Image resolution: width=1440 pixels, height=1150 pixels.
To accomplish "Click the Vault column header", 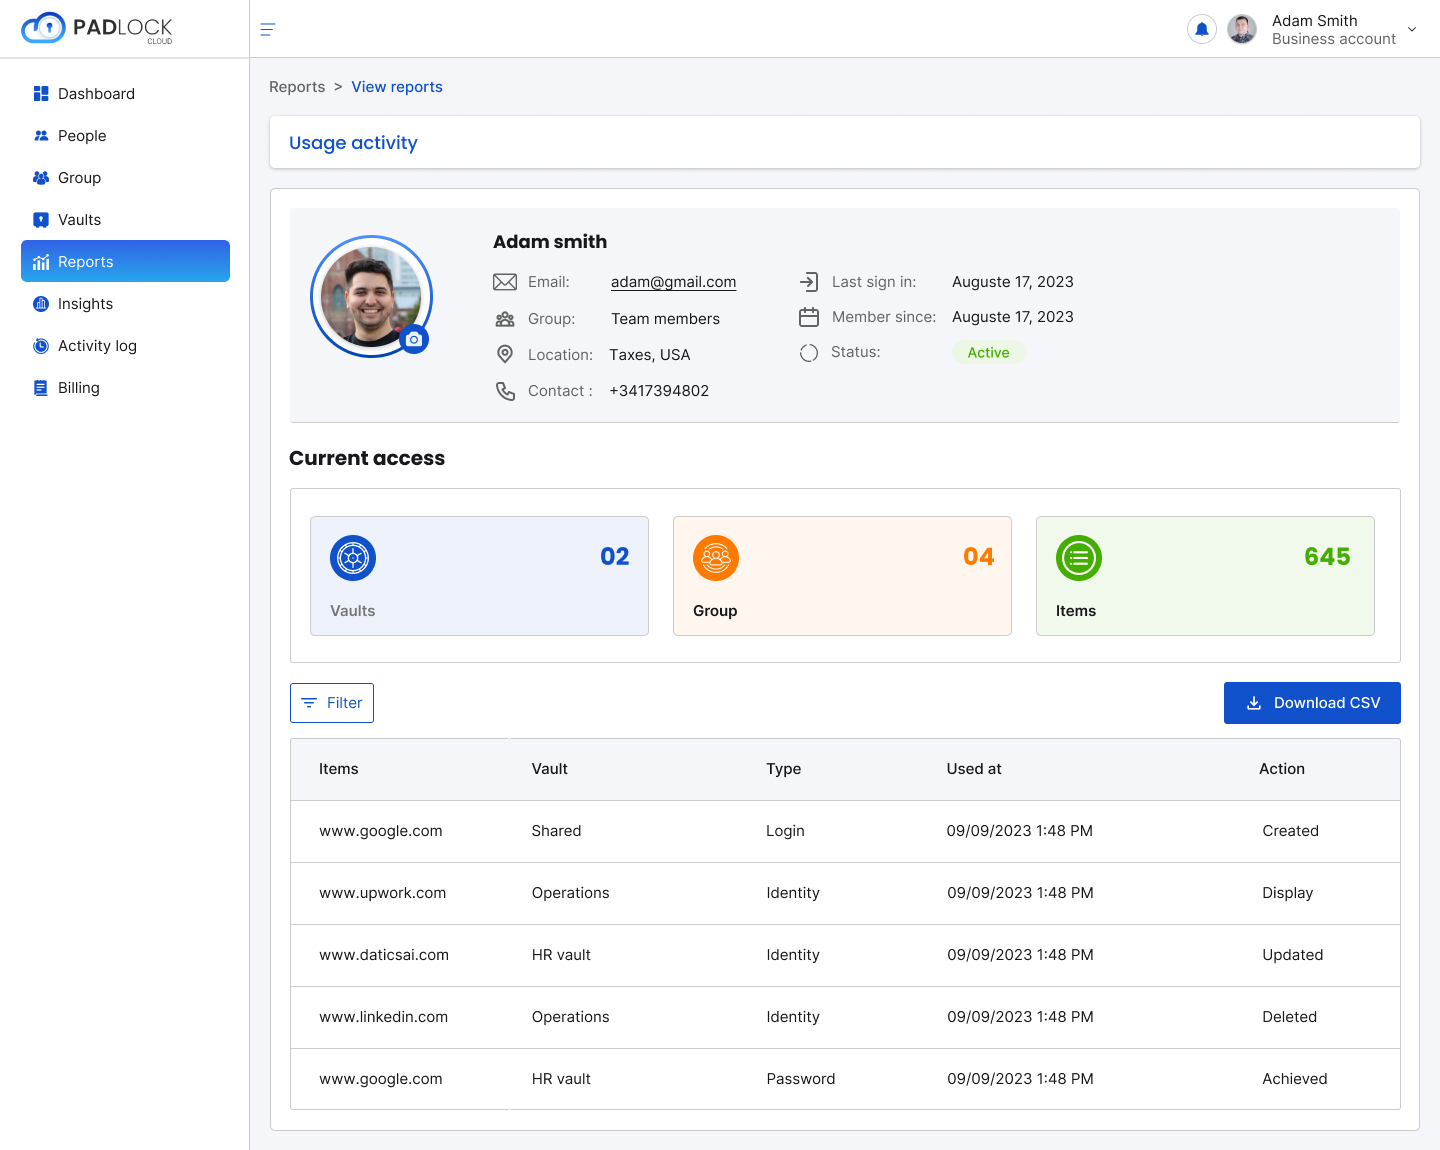I will (550, 769).
